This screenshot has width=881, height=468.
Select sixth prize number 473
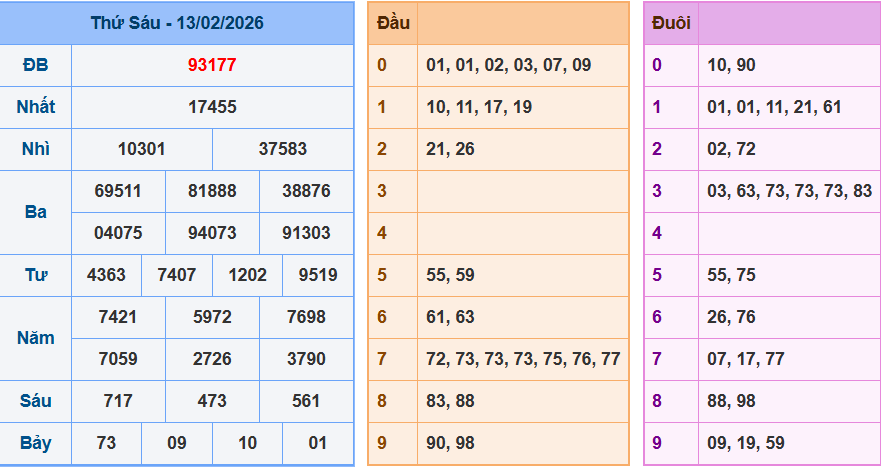pos(212,401)
